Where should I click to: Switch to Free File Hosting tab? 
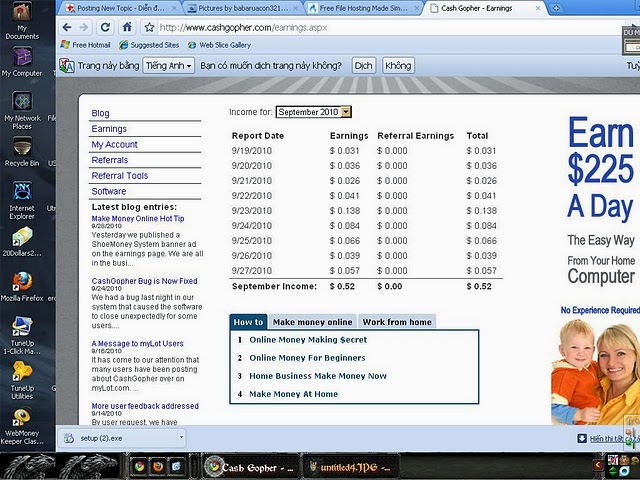coord(363,8)
